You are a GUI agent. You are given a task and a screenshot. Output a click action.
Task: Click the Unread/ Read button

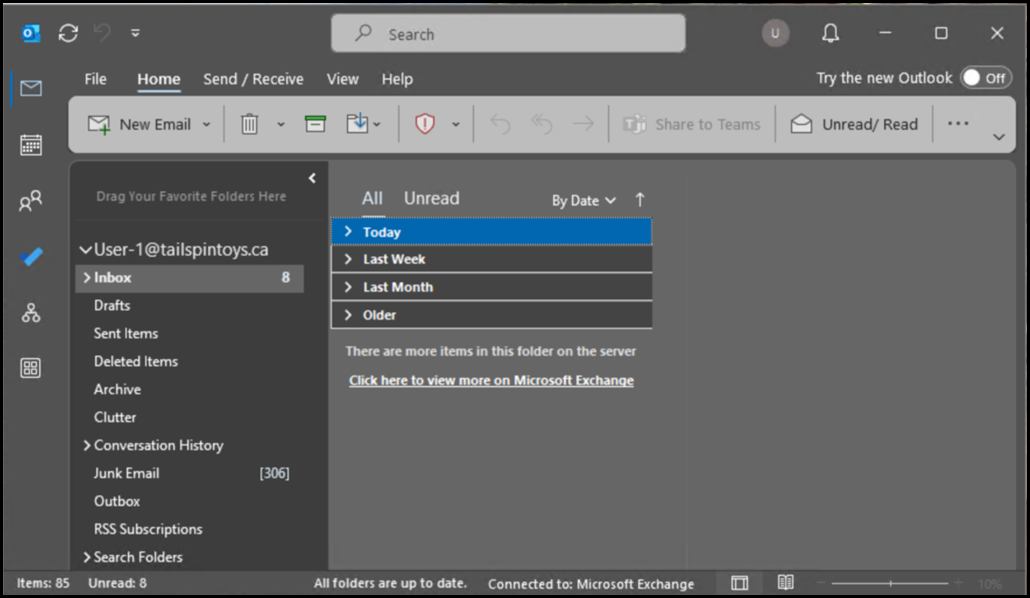point(854,124)
